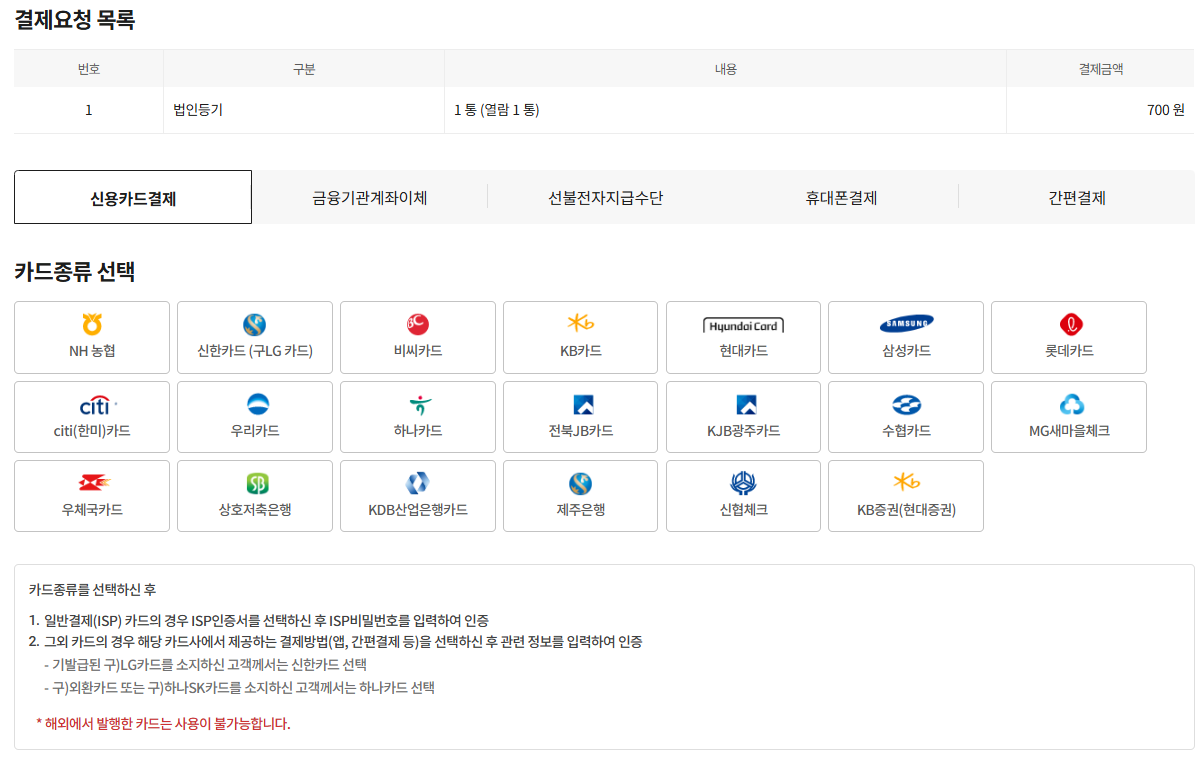Pick the 비씨카드 red logo
This screenshot has width=1204, height=757.
[418, 325]
